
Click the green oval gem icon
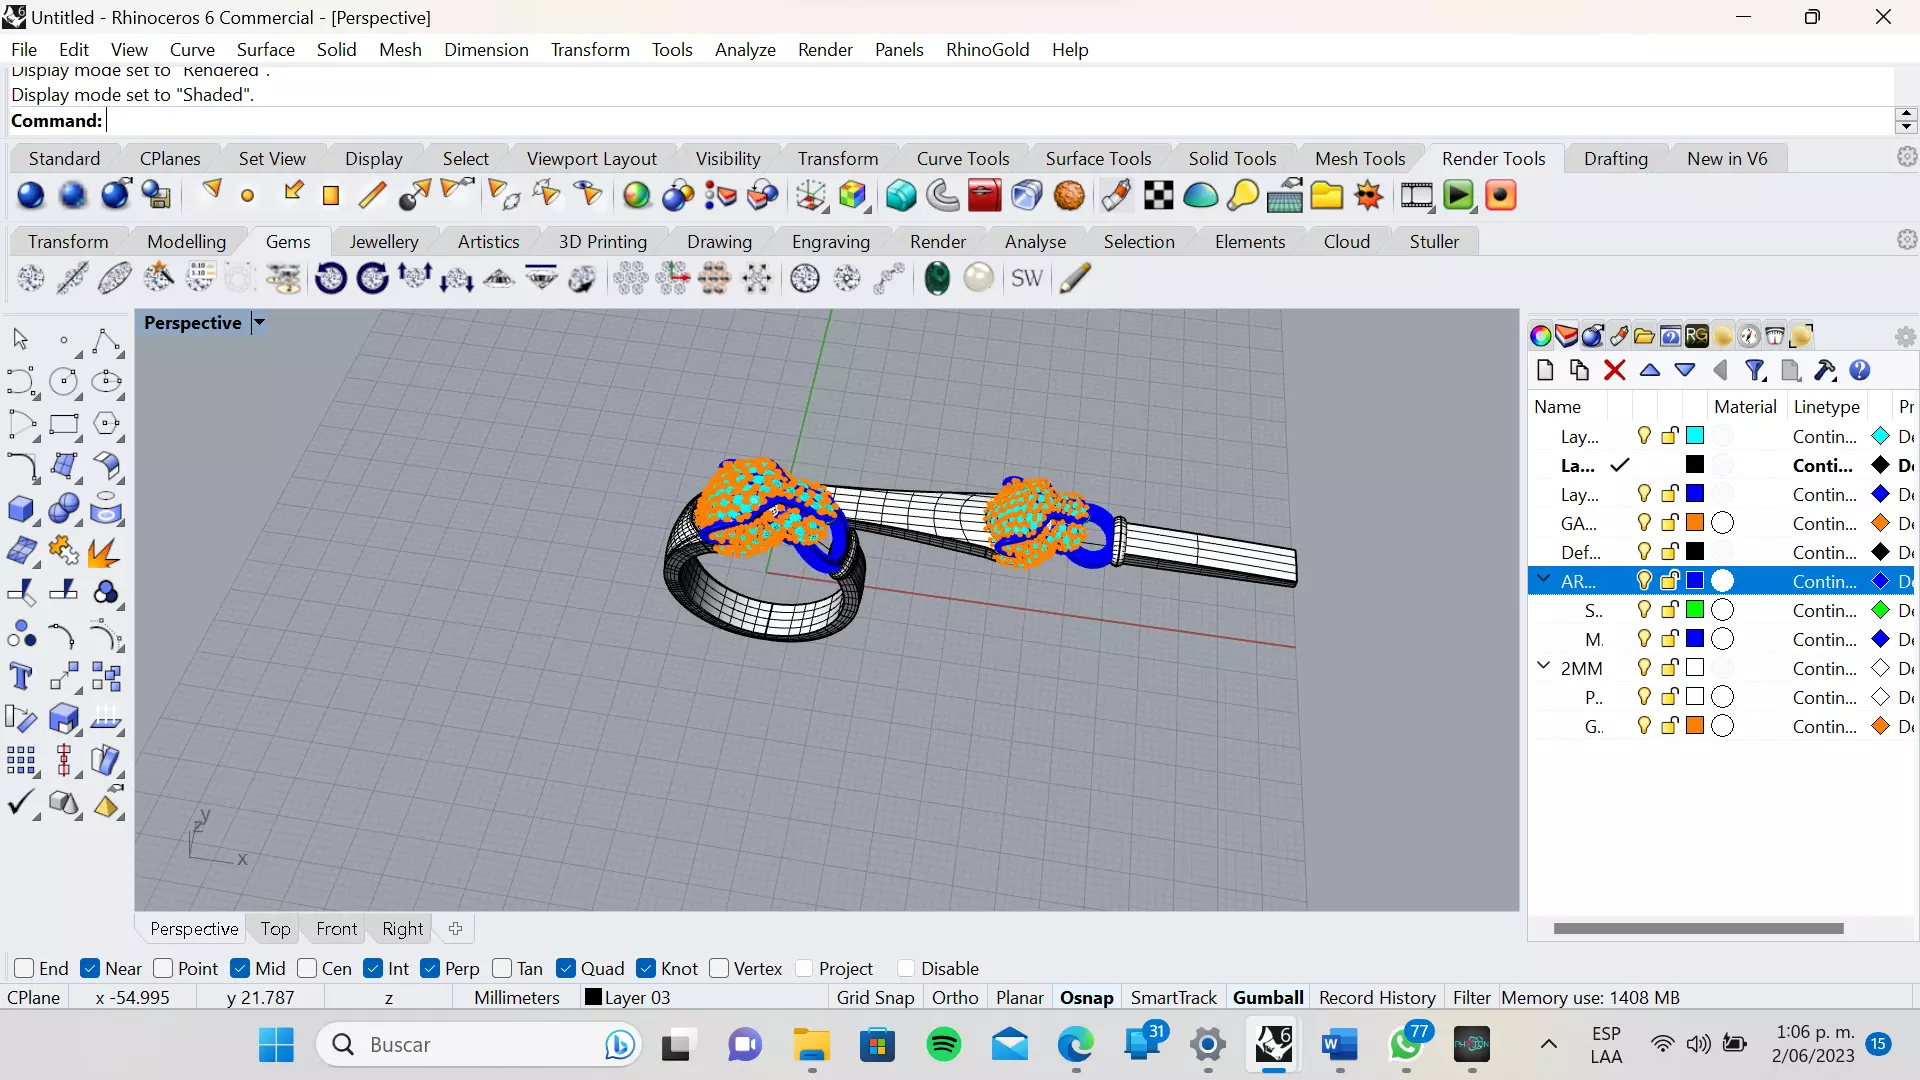click(x=937, y=278)
